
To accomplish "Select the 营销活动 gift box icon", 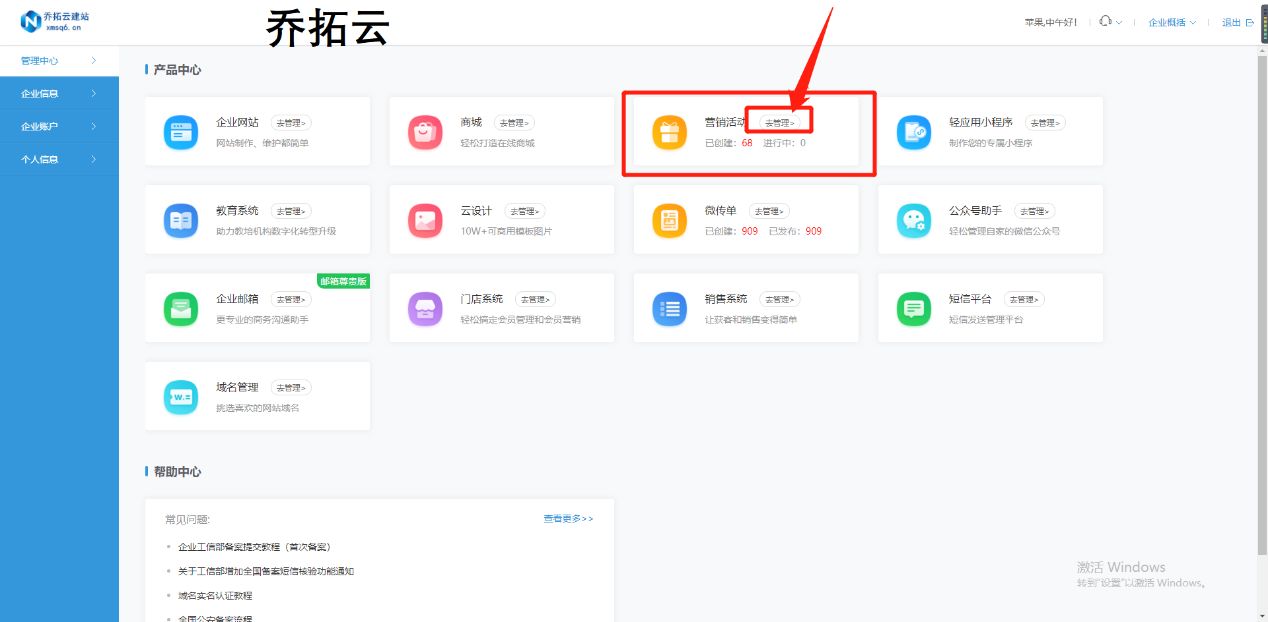I will point(669,131).
